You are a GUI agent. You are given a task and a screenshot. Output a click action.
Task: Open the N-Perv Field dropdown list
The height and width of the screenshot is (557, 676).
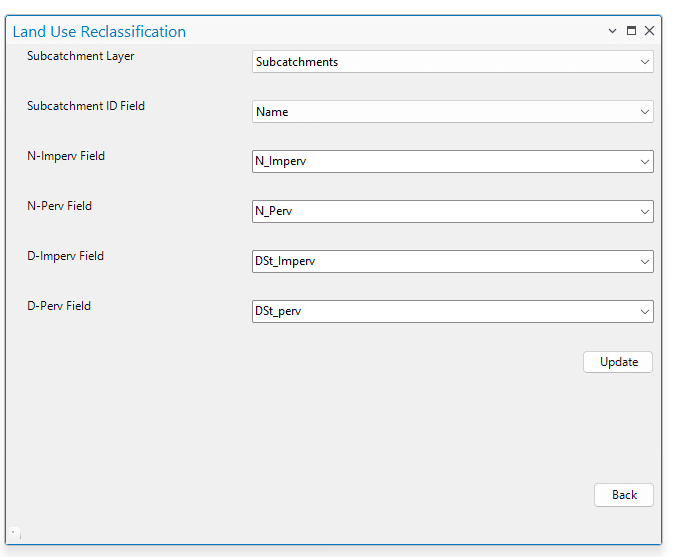[644, 211]
